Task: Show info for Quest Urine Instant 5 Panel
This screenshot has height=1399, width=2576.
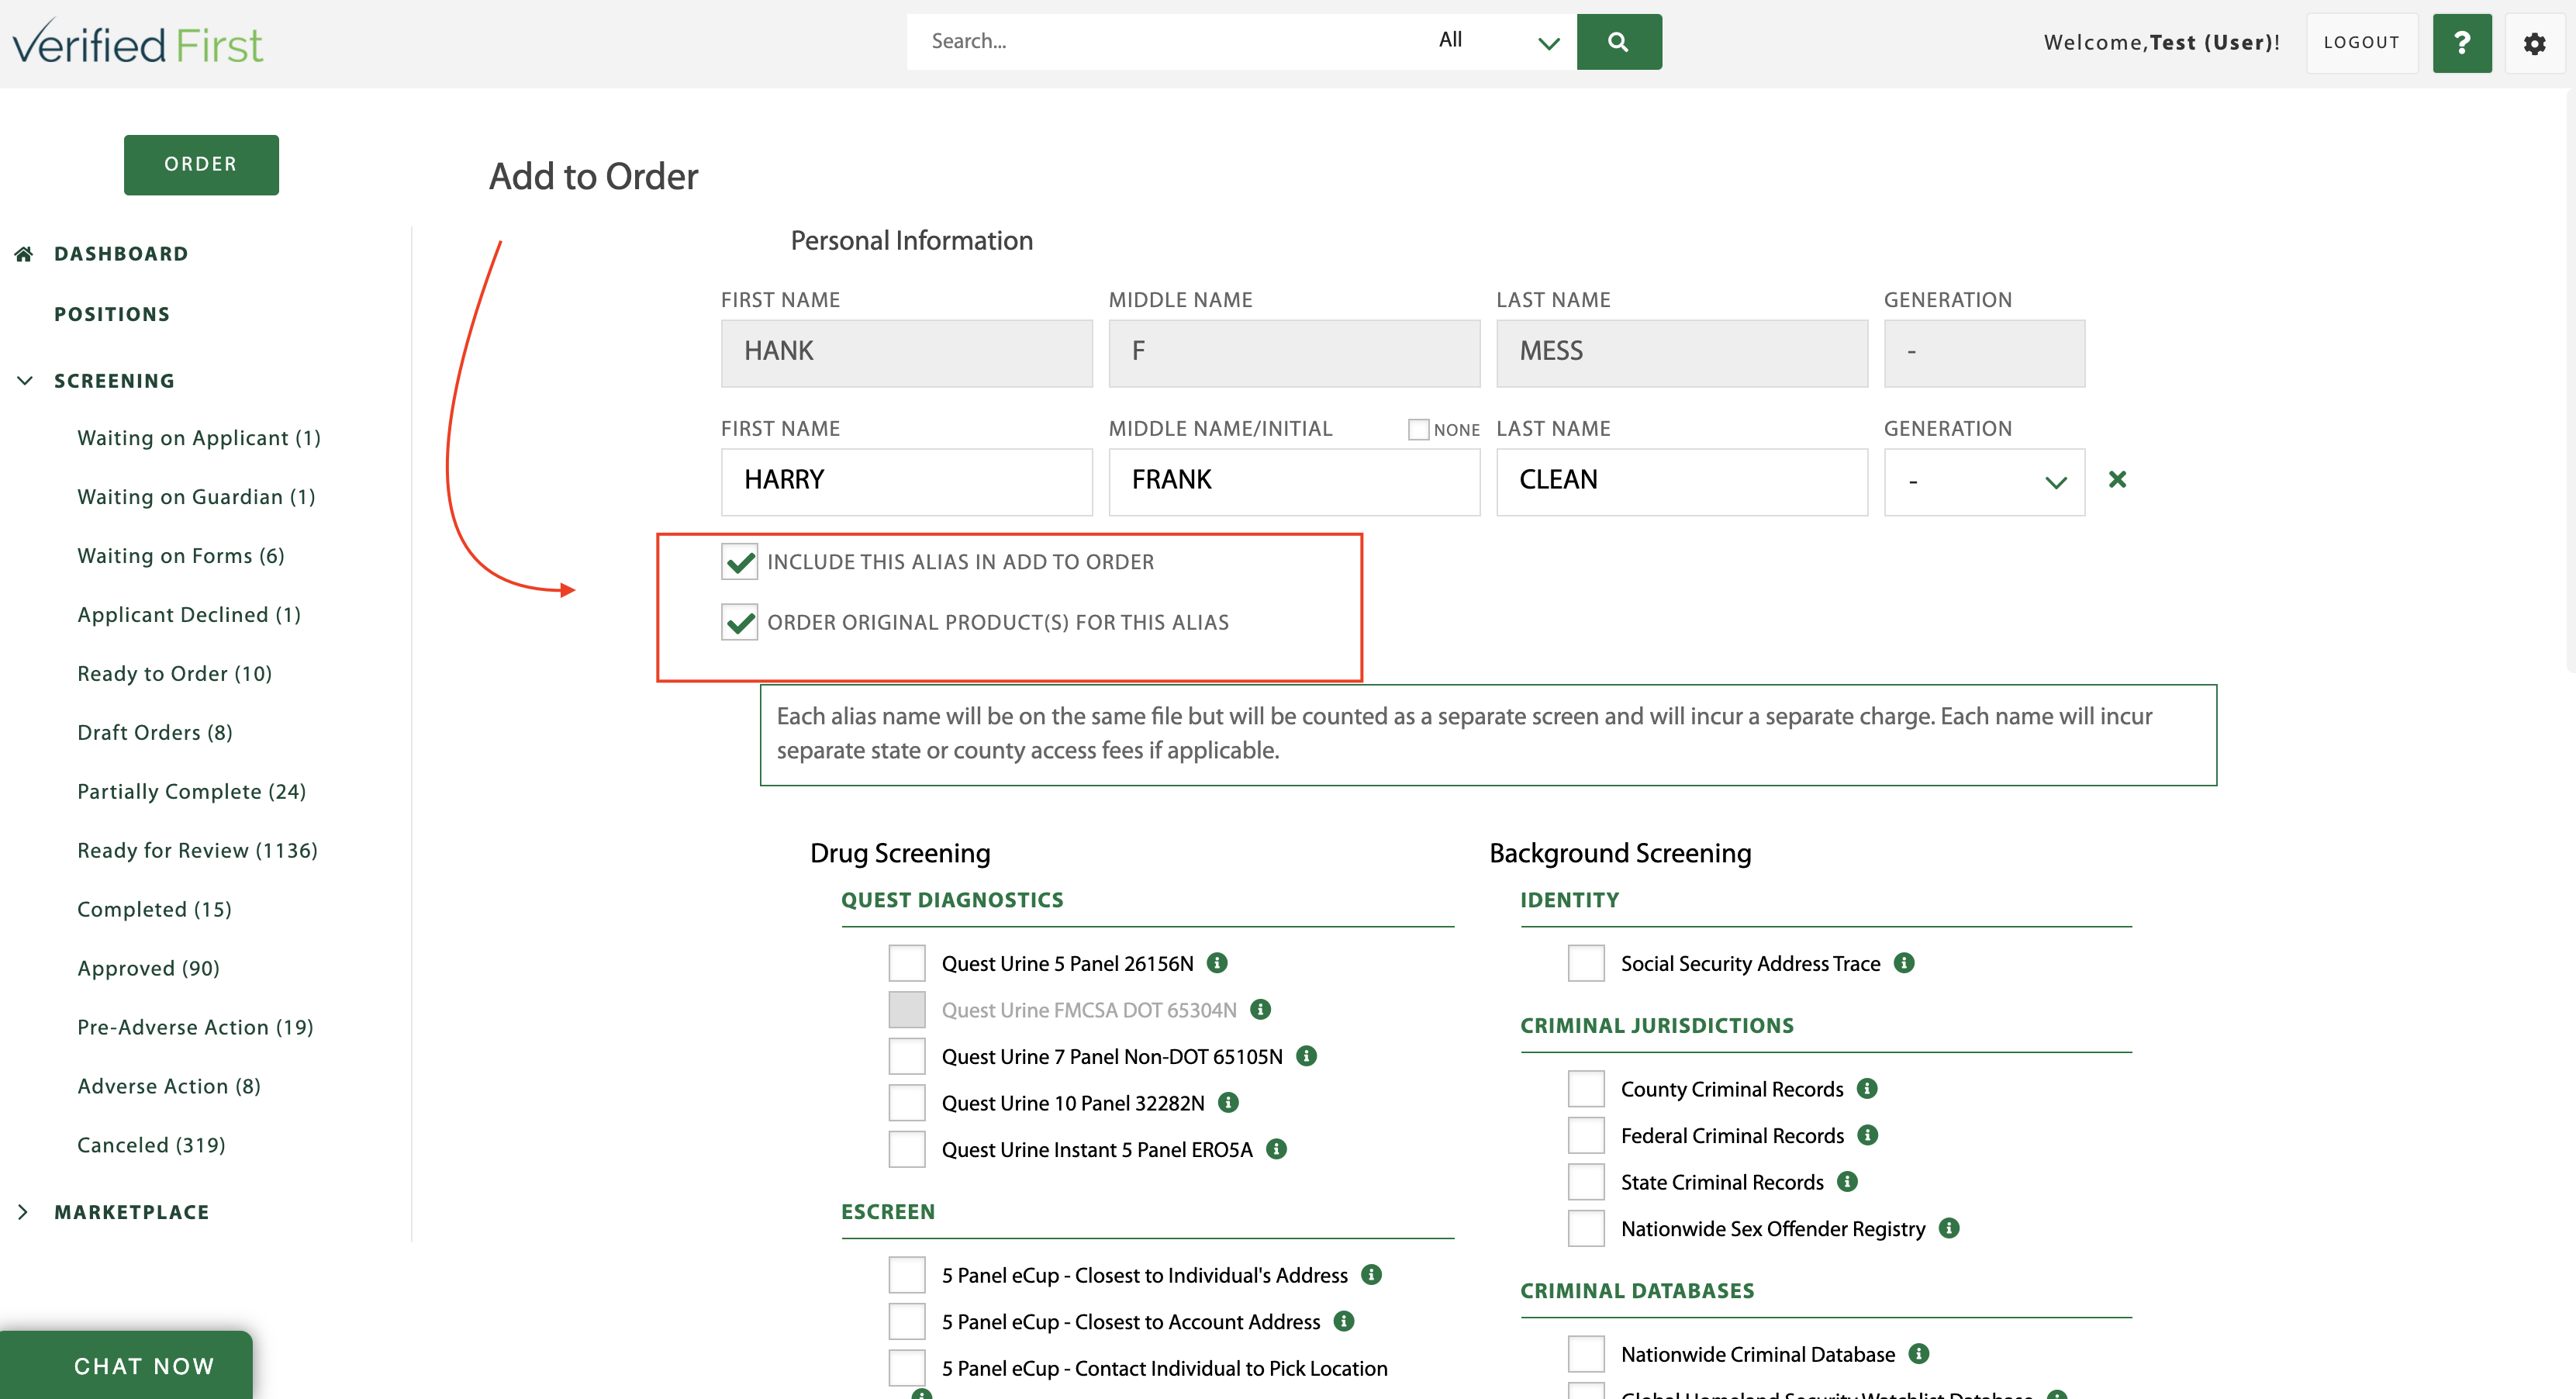Action: click(1276, 1149)
